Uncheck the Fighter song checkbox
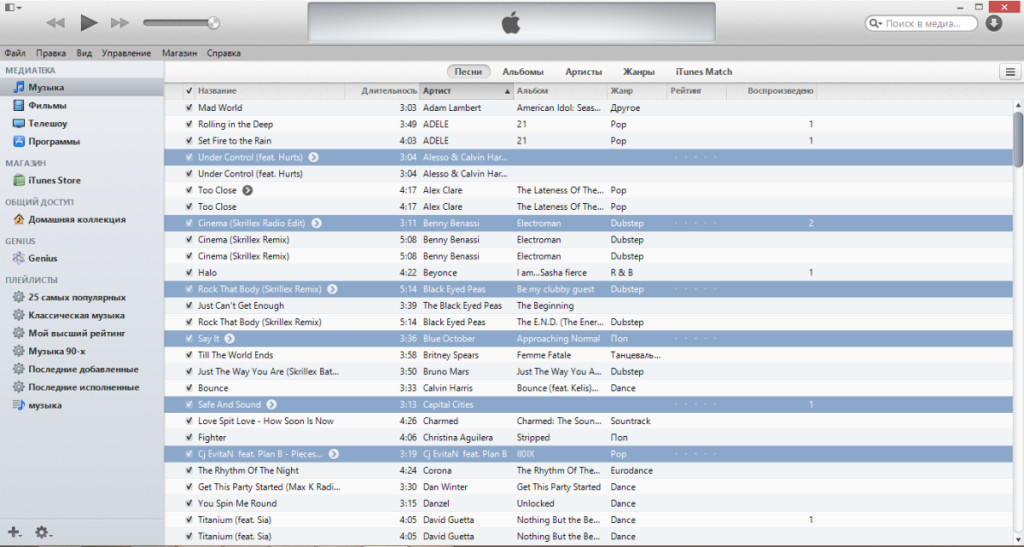The image size is (1024, 547). point(189,437)
